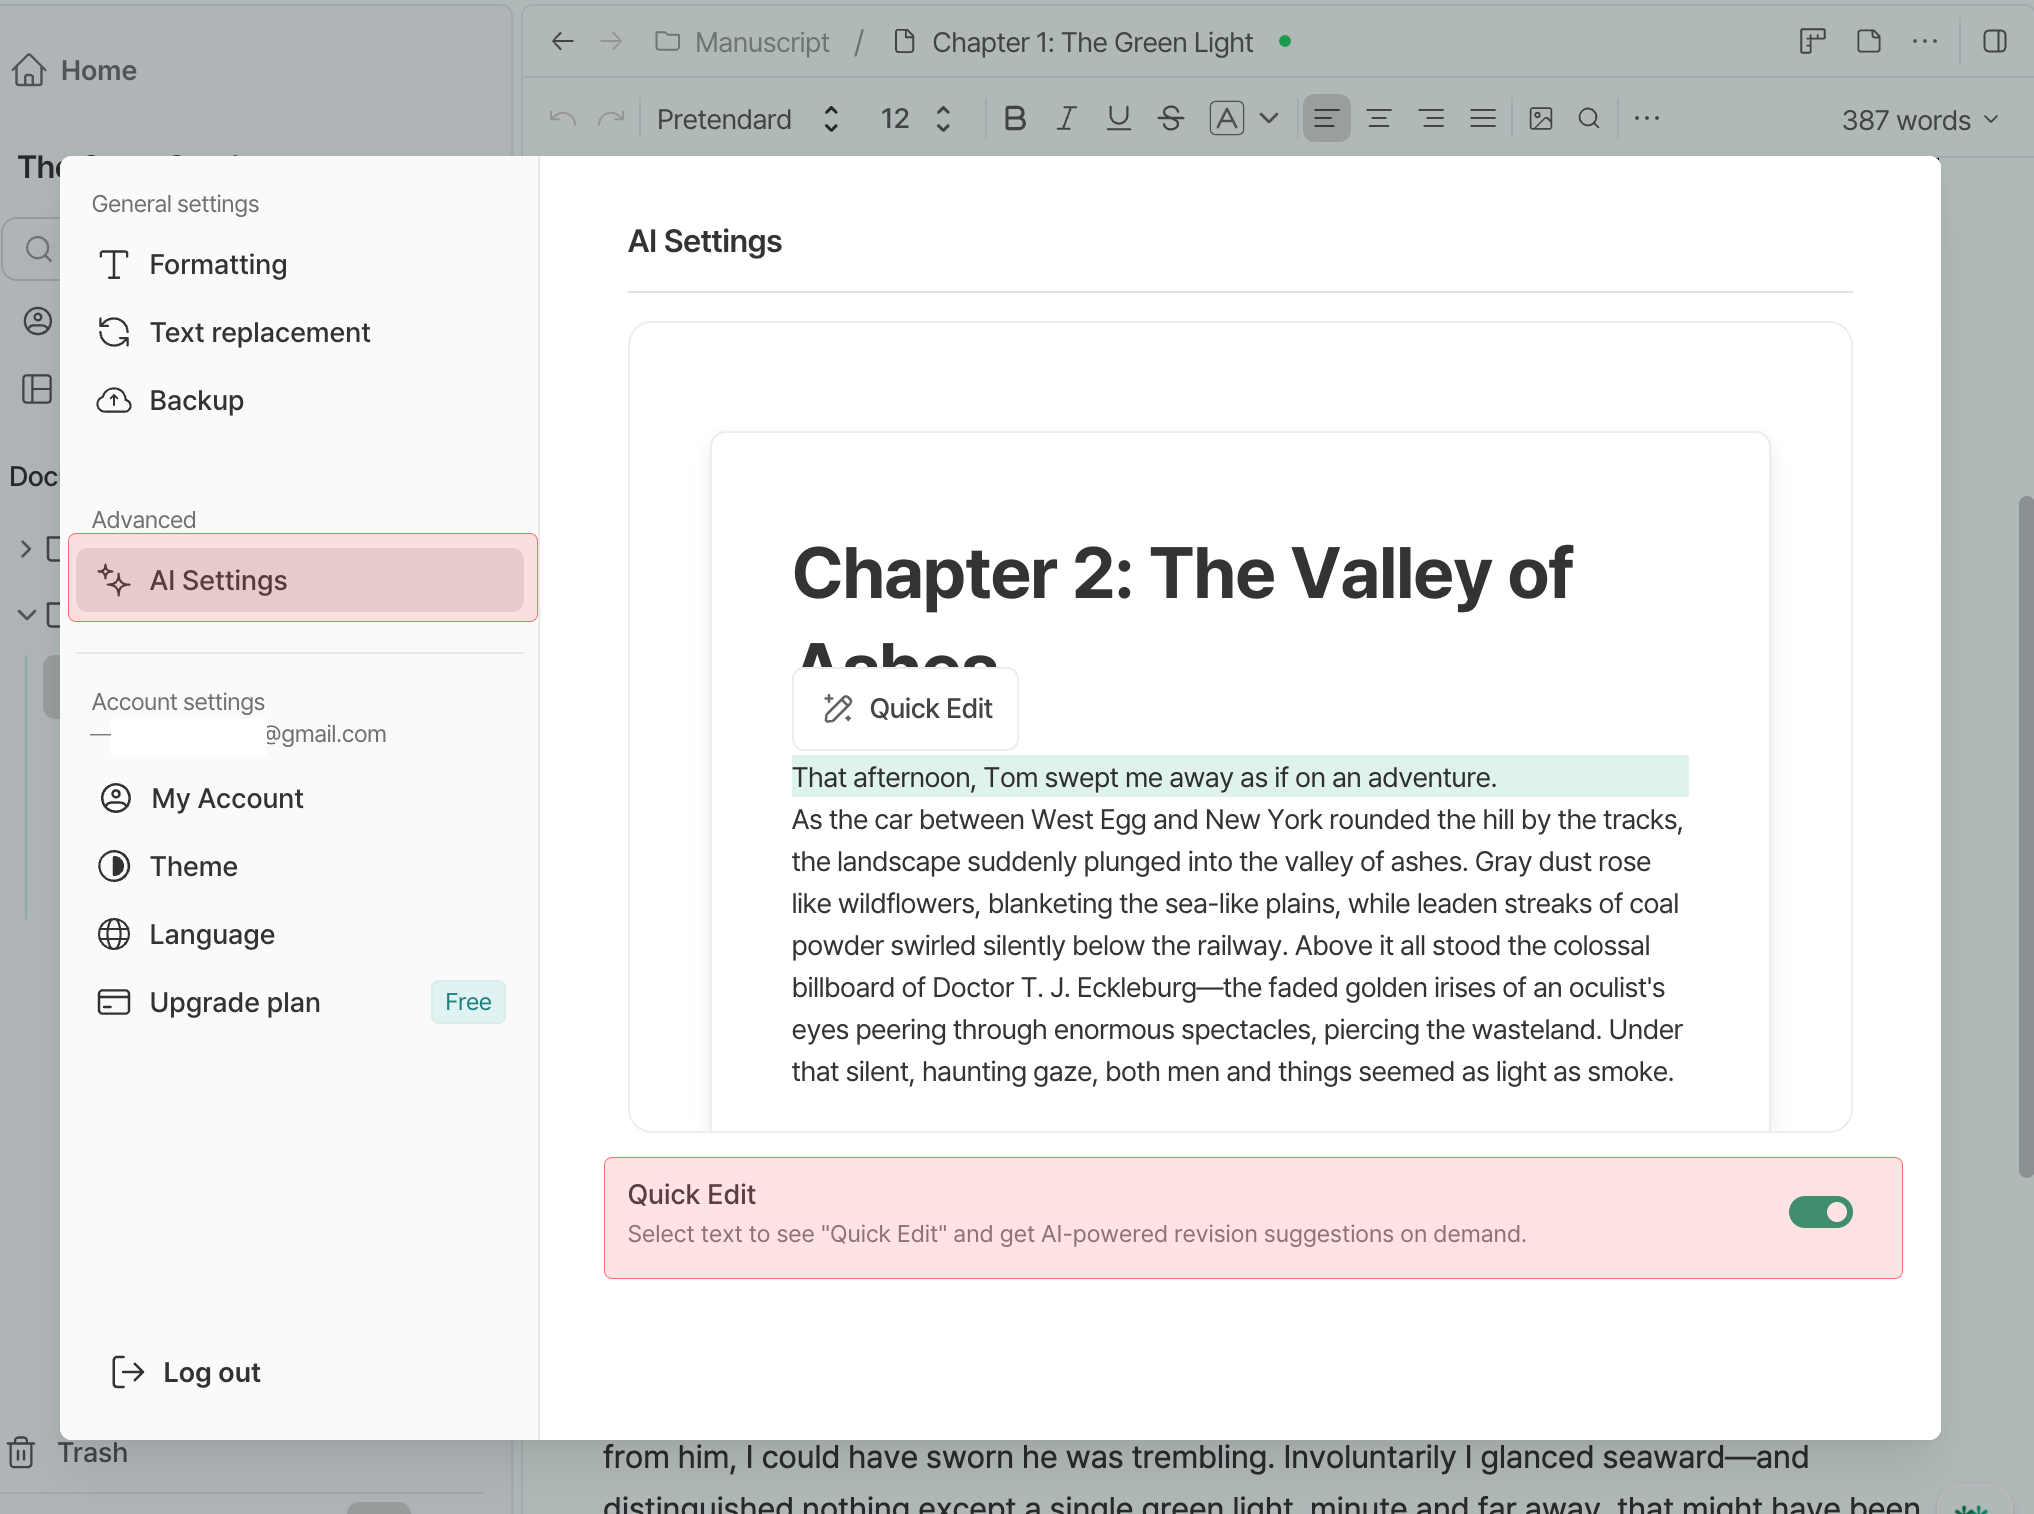Viewport: 2034px width, 1514px height.
Task: Click the text color A icon
Action: [1227, 119]
